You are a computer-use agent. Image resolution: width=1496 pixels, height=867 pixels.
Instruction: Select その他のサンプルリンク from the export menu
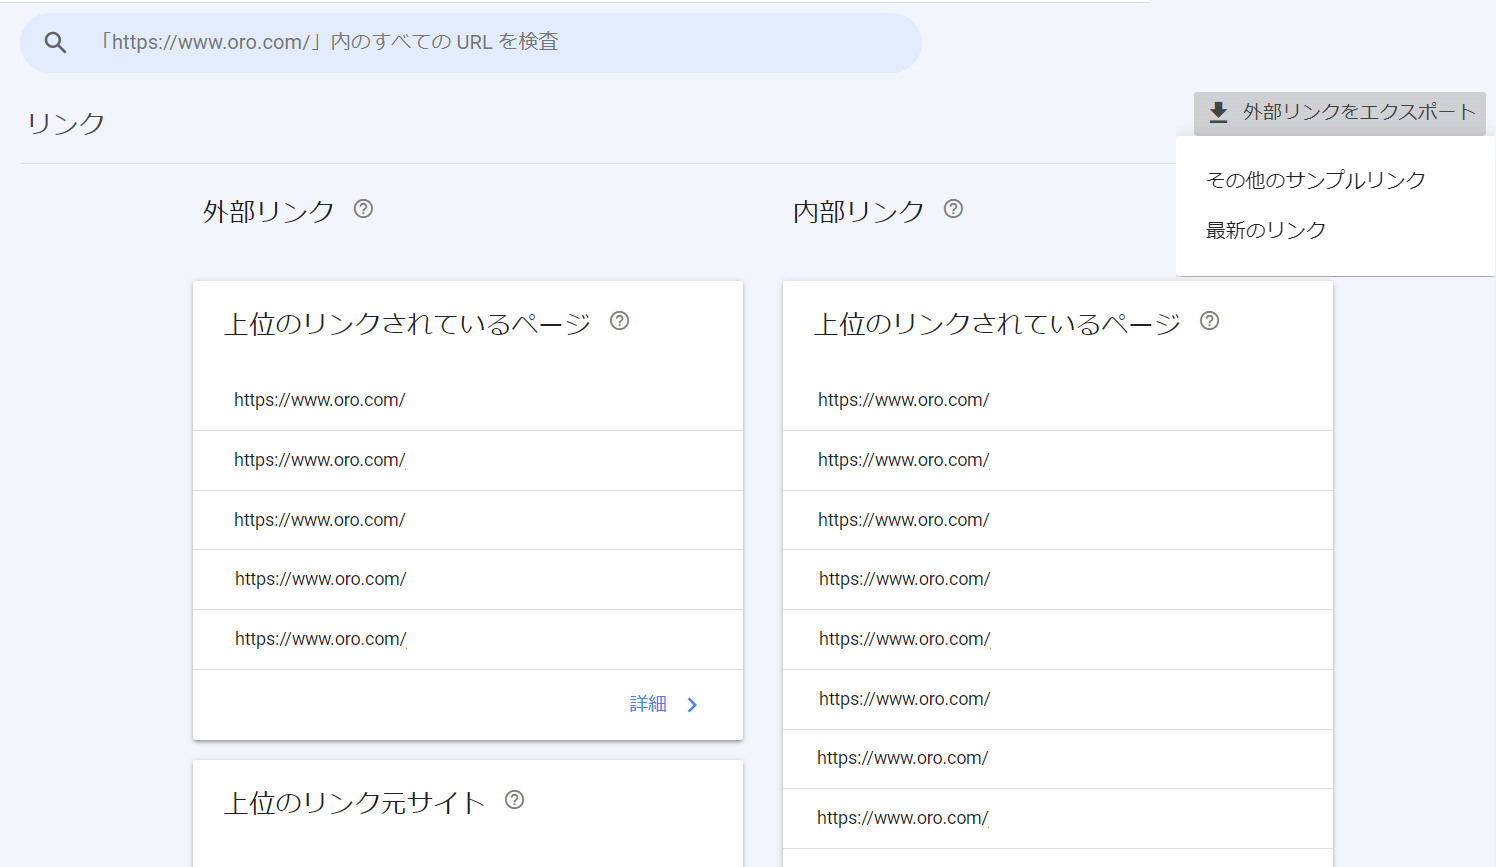(x=1315, y=179)
